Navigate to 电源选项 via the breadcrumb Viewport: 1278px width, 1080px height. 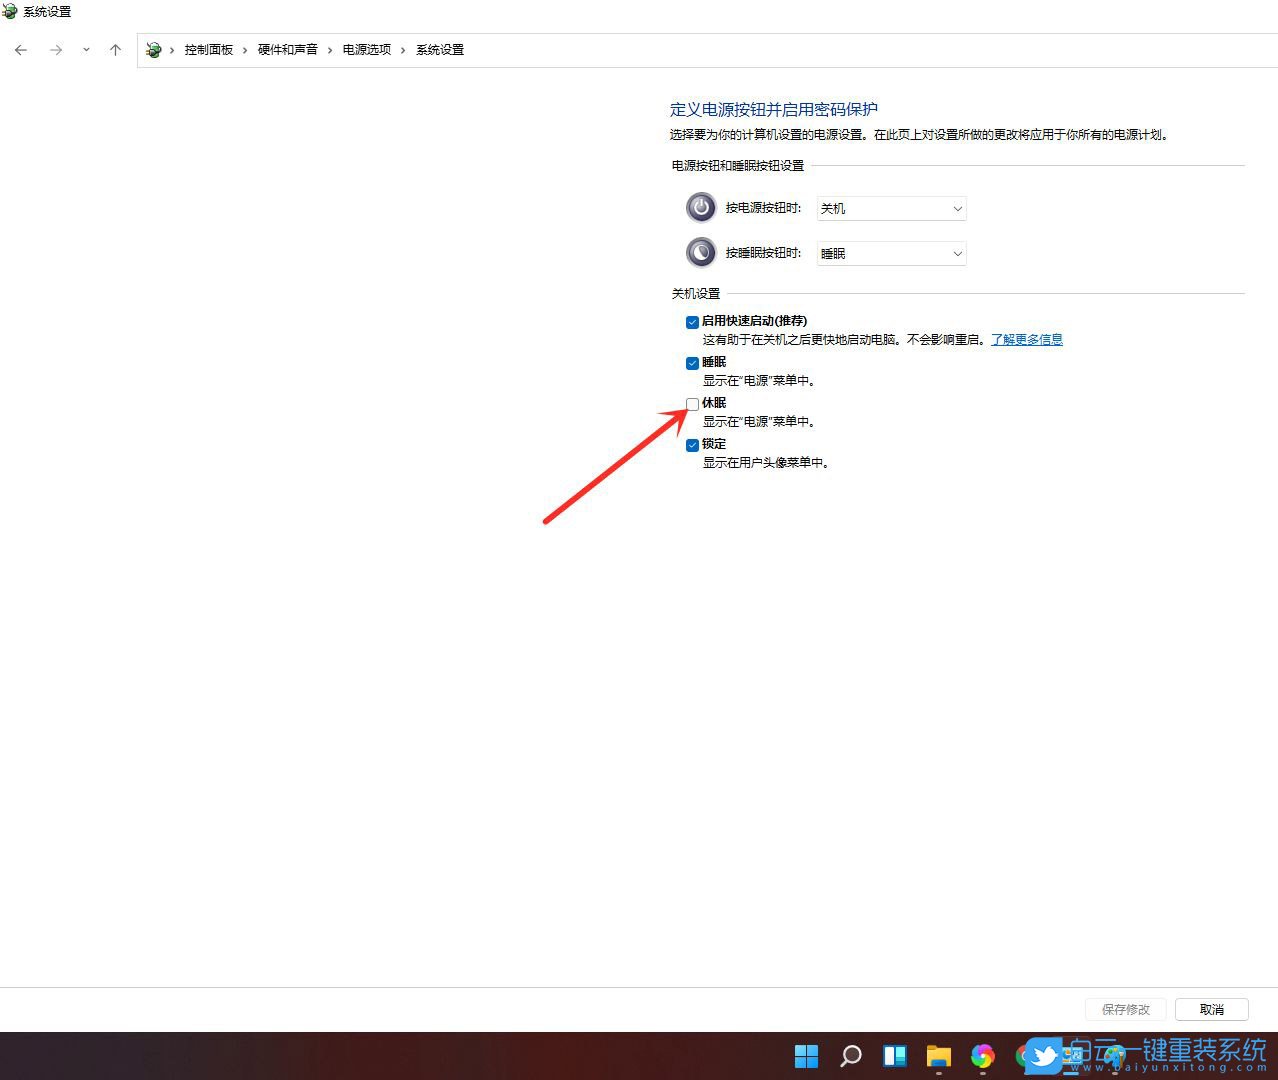coord(365,49)
